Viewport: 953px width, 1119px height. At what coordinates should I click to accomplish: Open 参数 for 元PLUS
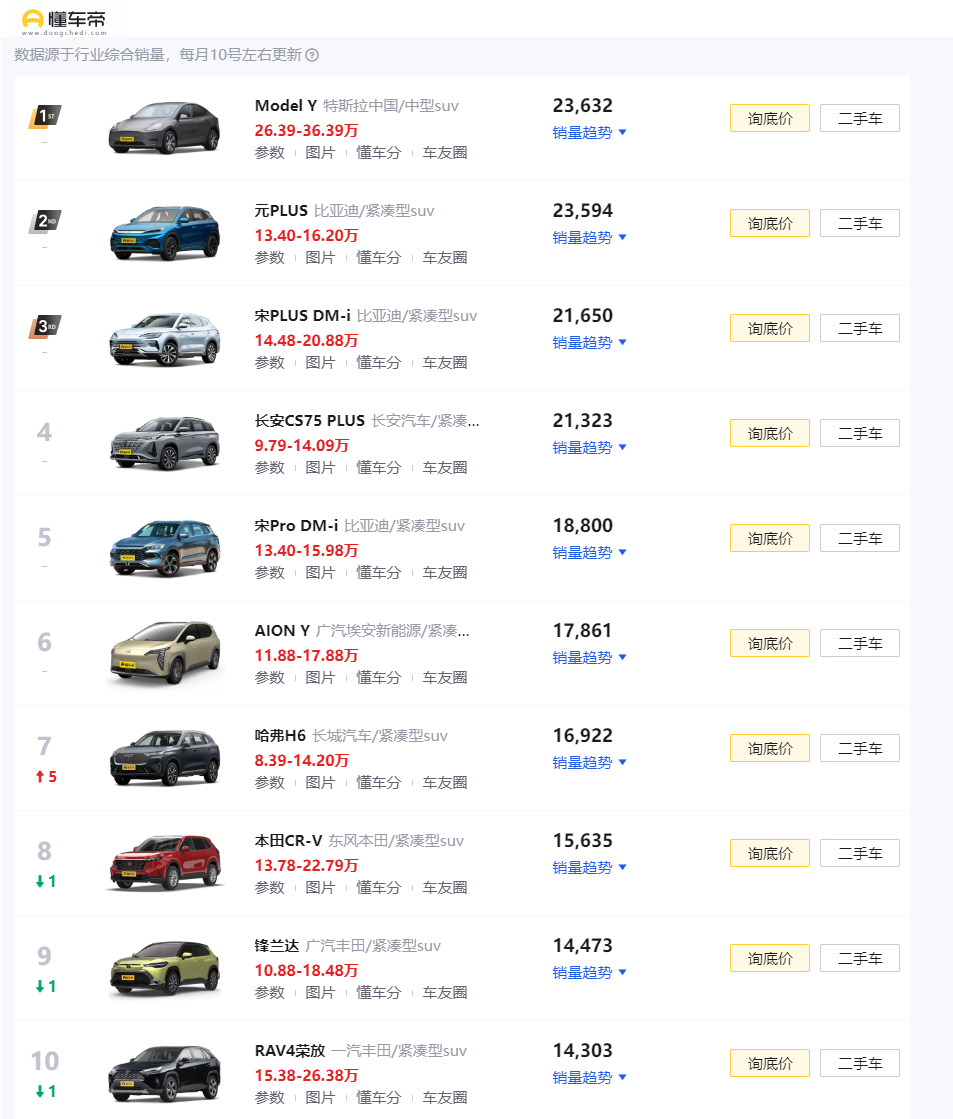(x=269, y=257)
